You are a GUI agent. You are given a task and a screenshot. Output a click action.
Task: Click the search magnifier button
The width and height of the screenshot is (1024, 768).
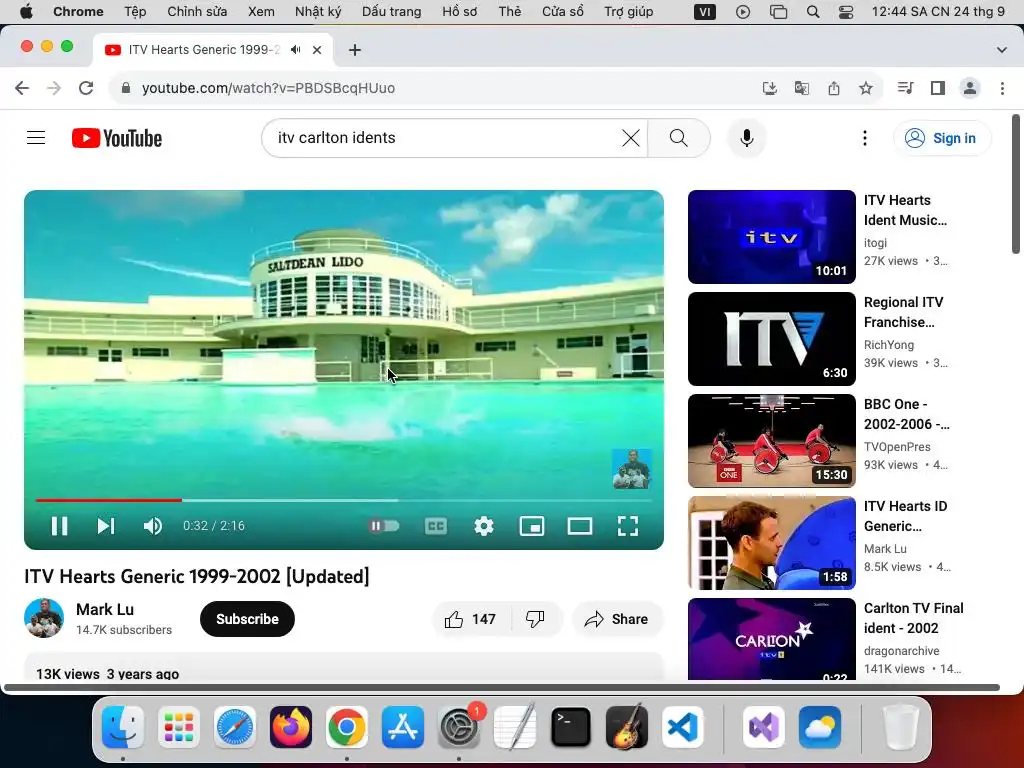[x=679, y=138]
